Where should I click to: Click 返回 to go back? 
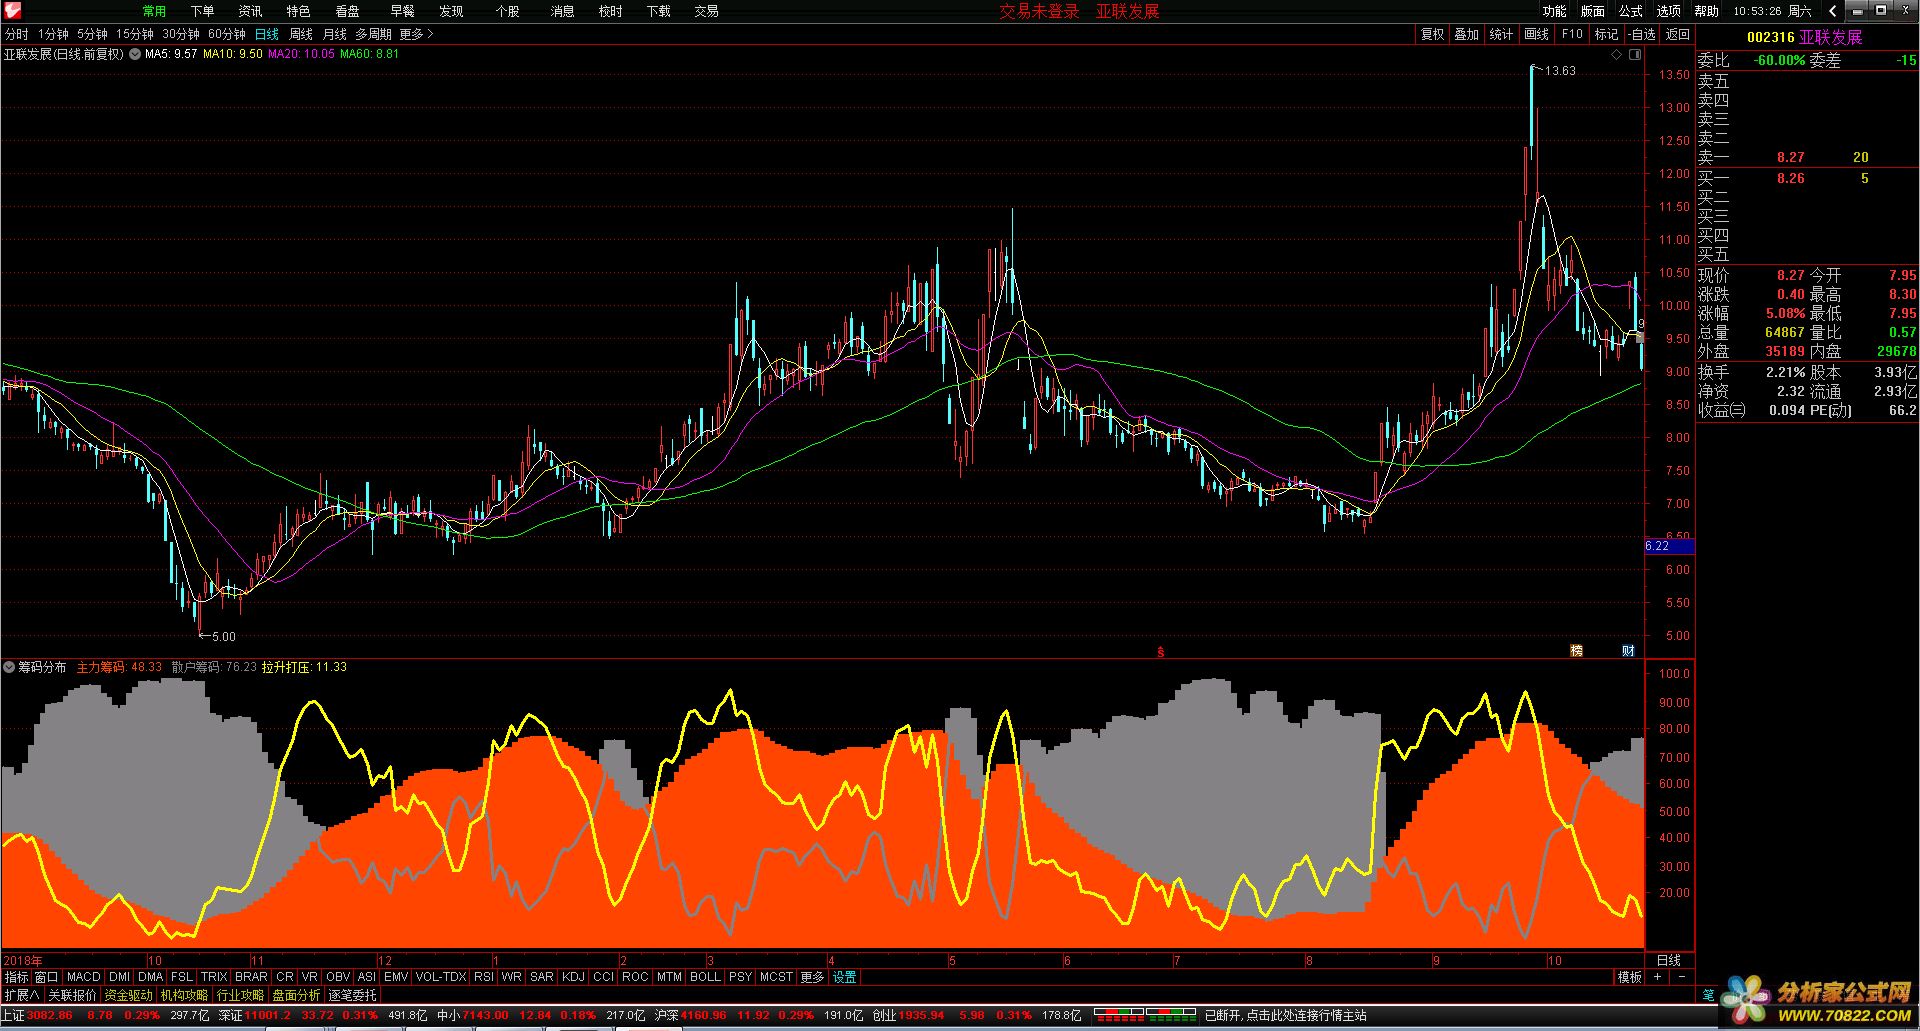[x=1677, y=34]
